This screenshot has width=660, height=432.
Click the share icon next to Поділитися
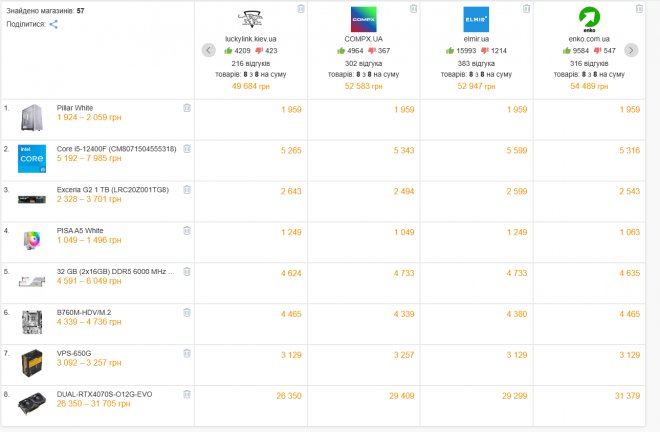point(54,24)
